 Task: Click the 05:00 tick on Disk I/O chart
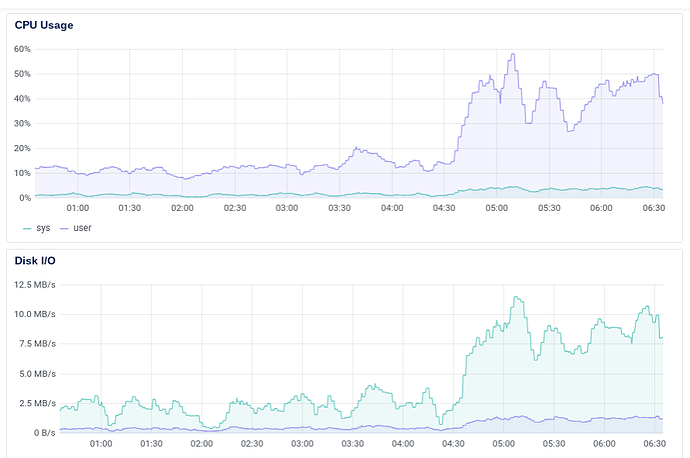coord(503,444)
